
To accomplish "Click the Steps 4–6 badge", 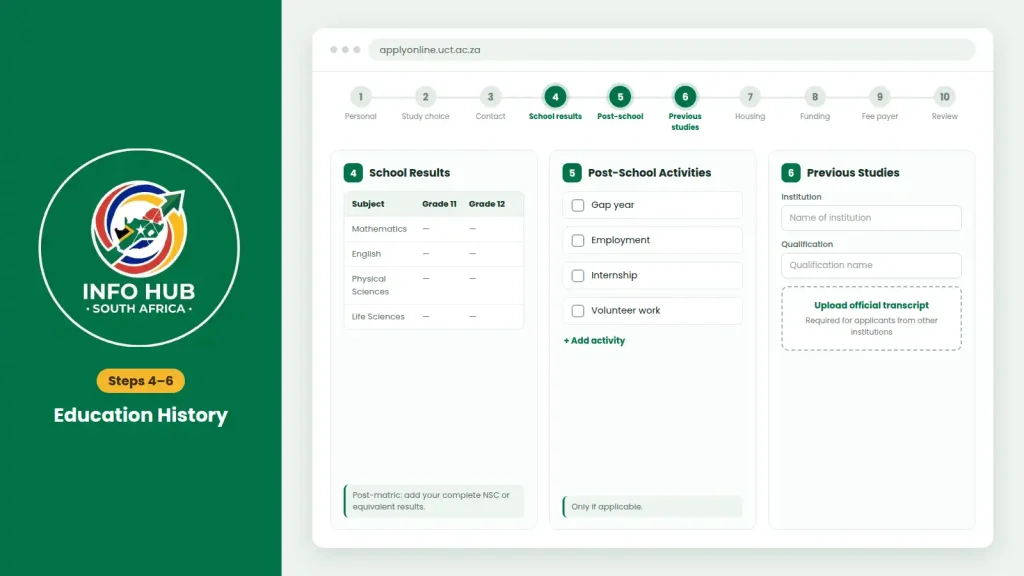I will 140,381.
